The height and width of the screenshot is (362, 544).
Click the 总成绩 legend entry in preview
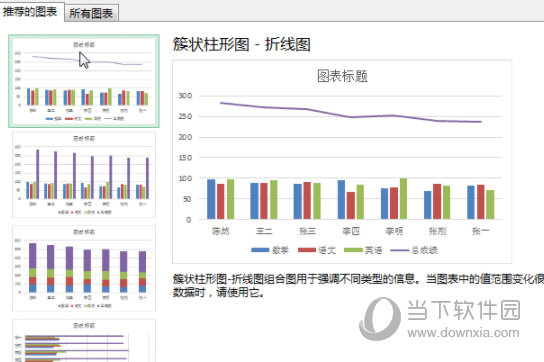click(x=414, y=250)
